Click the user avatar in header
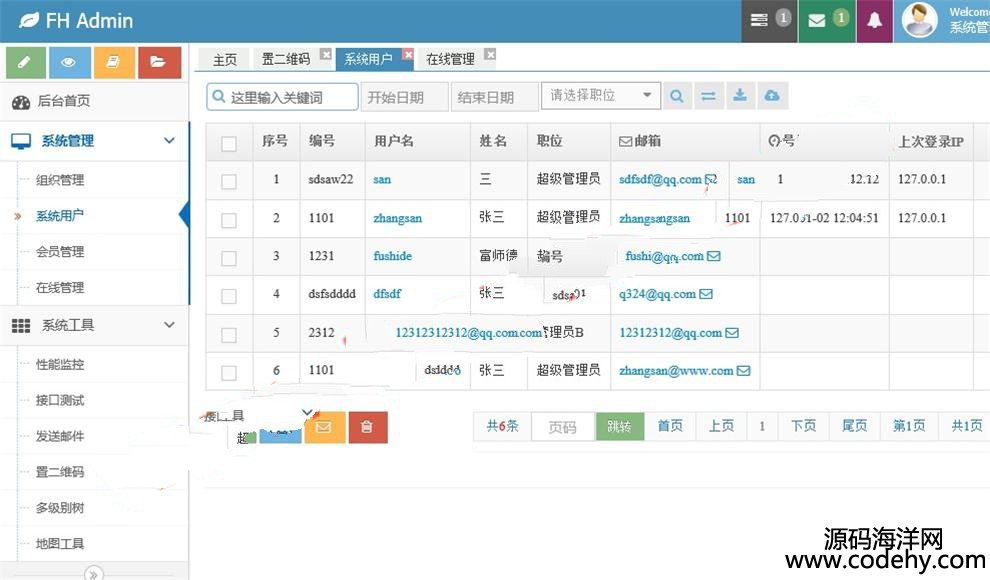Image resolution: width=990 pixels, height=580 pixels. tap(919, 20)
